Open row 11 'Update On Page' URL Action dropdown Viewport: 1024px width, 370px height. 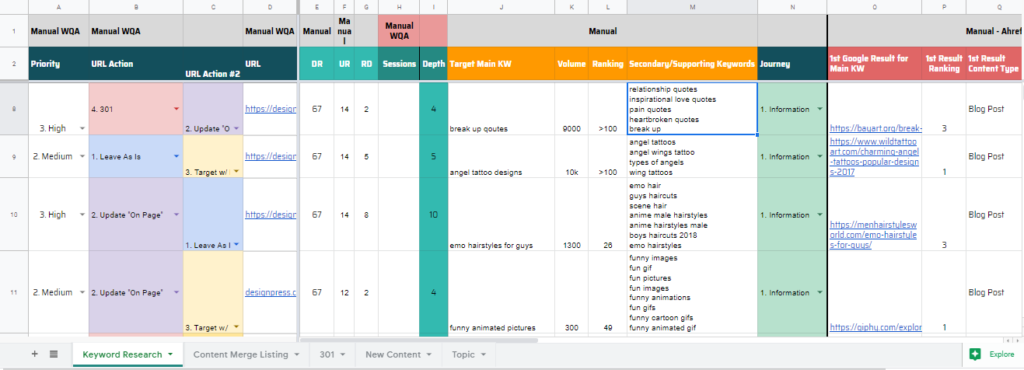click(176, 292)
